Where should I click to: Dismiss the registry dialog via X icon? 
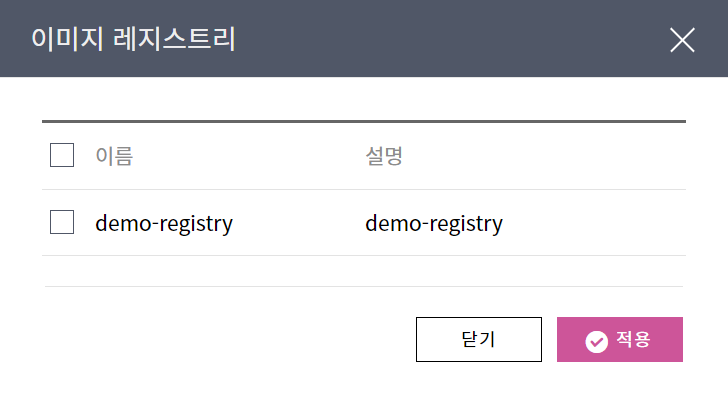[682, 39]
